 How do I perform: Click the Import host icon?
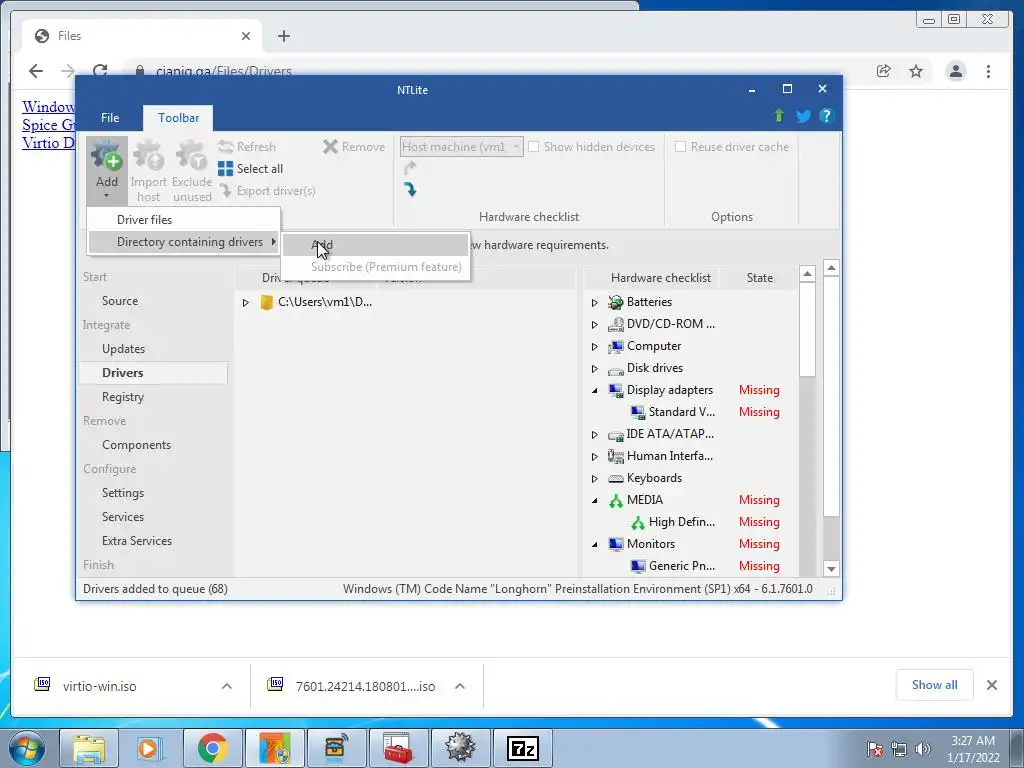[x=148, y=157]
